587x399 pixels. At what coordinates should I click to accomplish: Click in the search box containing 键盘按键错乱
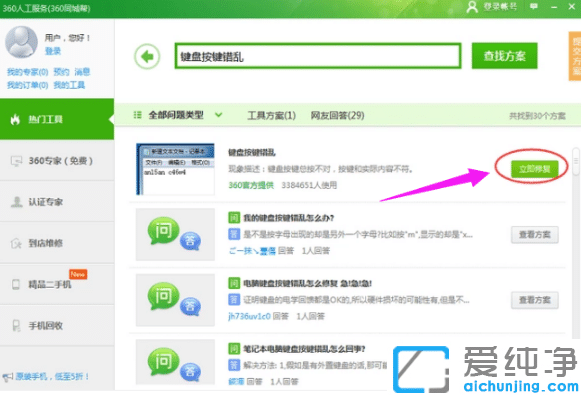318,56
